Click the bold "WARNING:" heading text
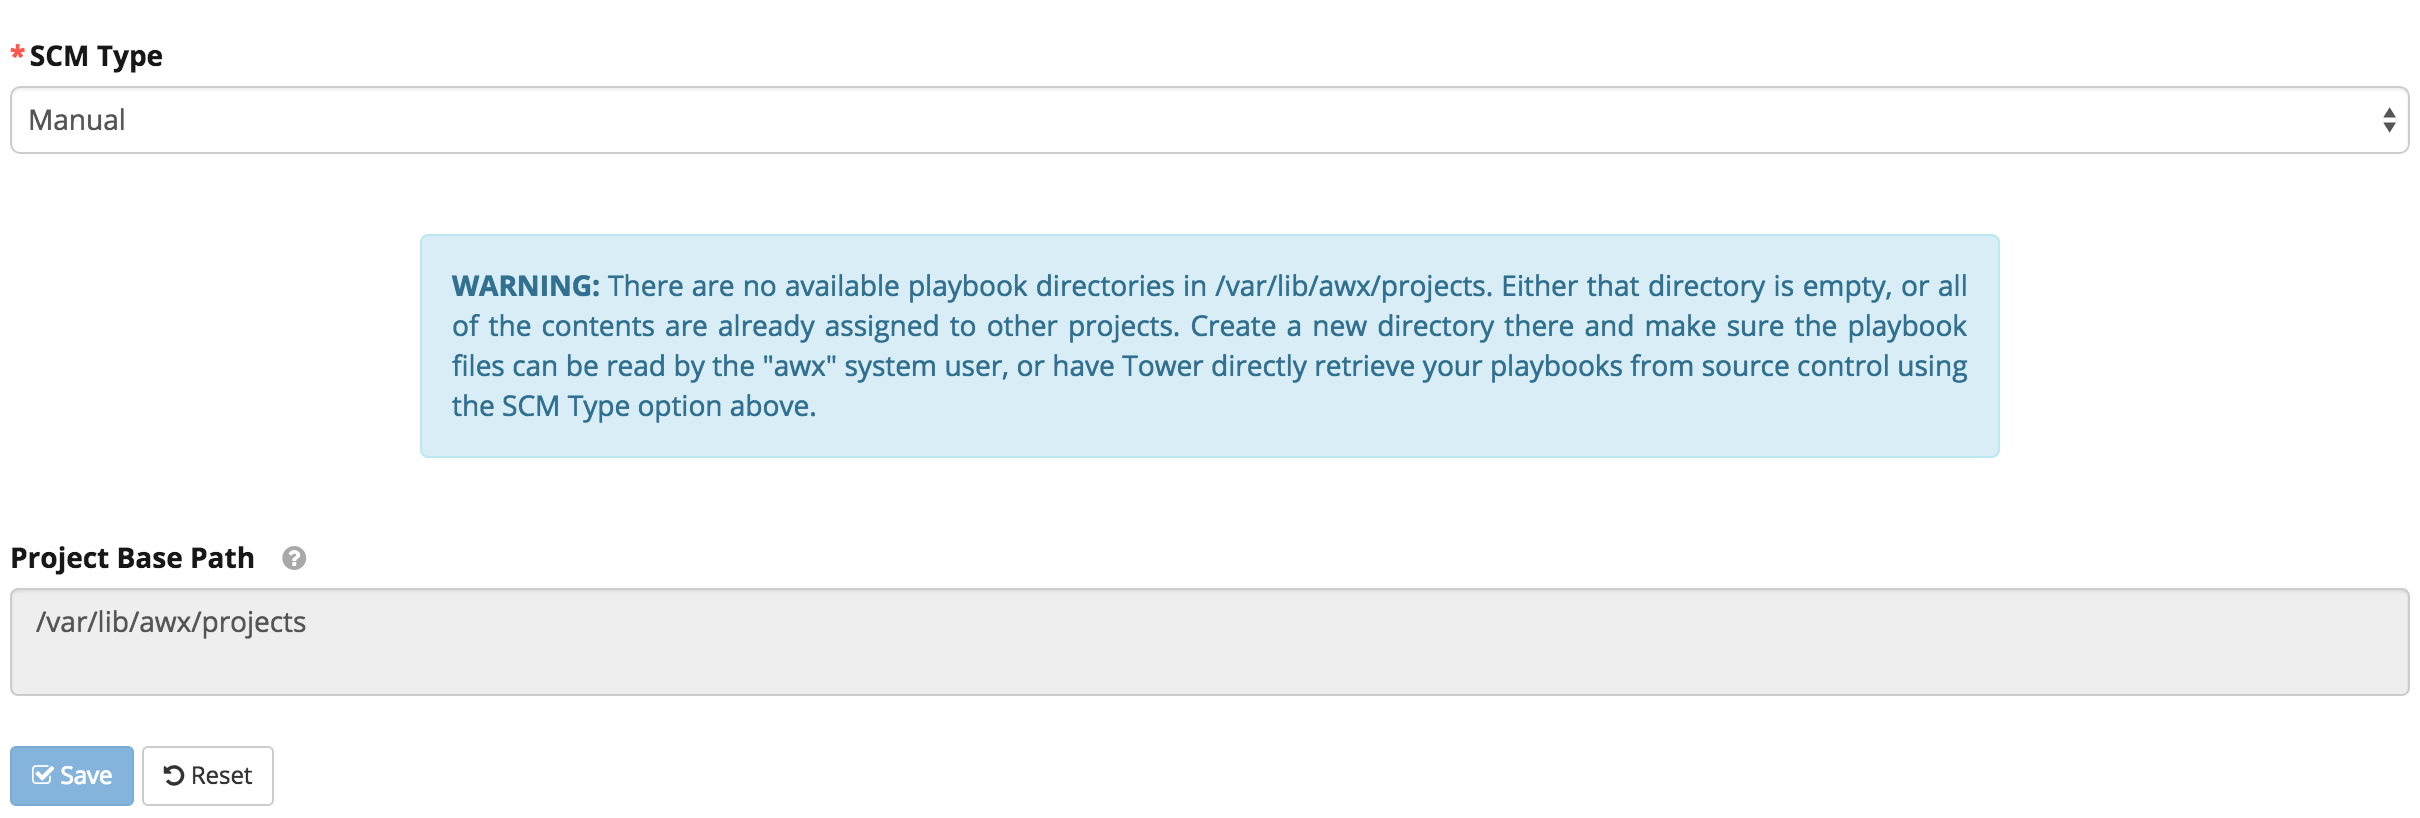 point(525,286)
